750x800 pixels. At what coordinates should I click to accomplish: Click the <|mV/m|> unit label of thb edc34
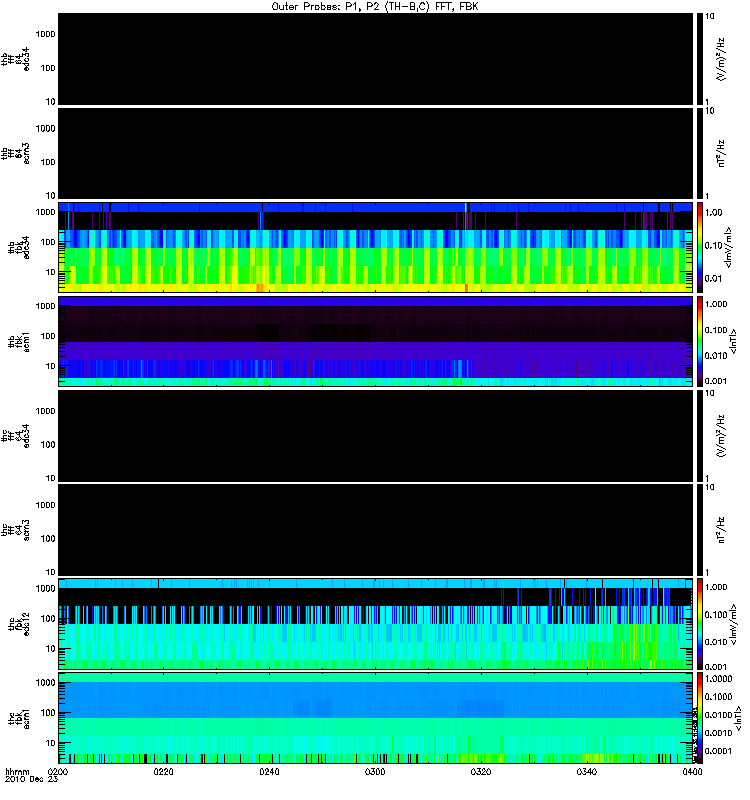[729, 247]
